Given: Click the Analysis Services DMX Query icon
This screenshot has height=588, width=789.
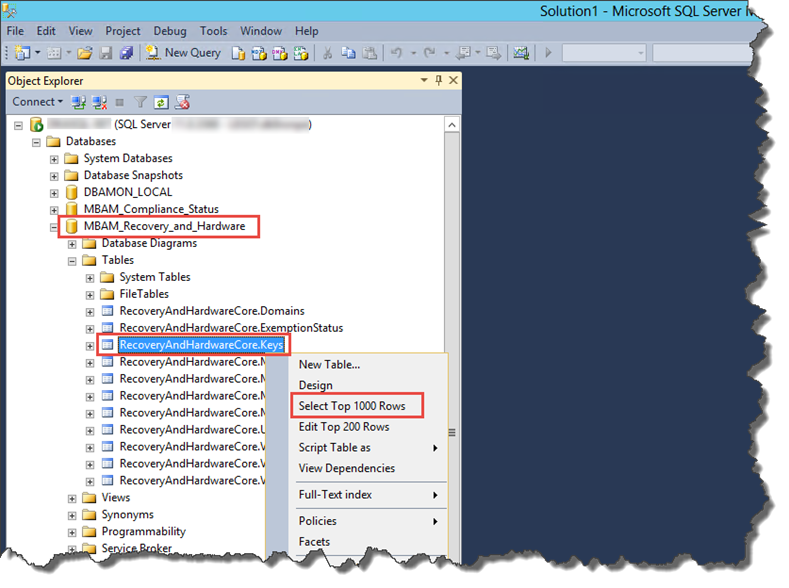Looking at the screenshot, I should point(280,53).
